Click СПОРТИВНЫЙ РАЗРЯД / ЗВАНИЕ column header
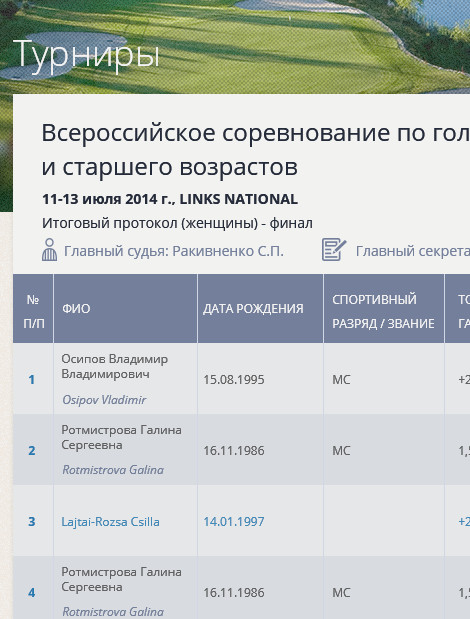The image size is (470, 619). pos(383,311)
